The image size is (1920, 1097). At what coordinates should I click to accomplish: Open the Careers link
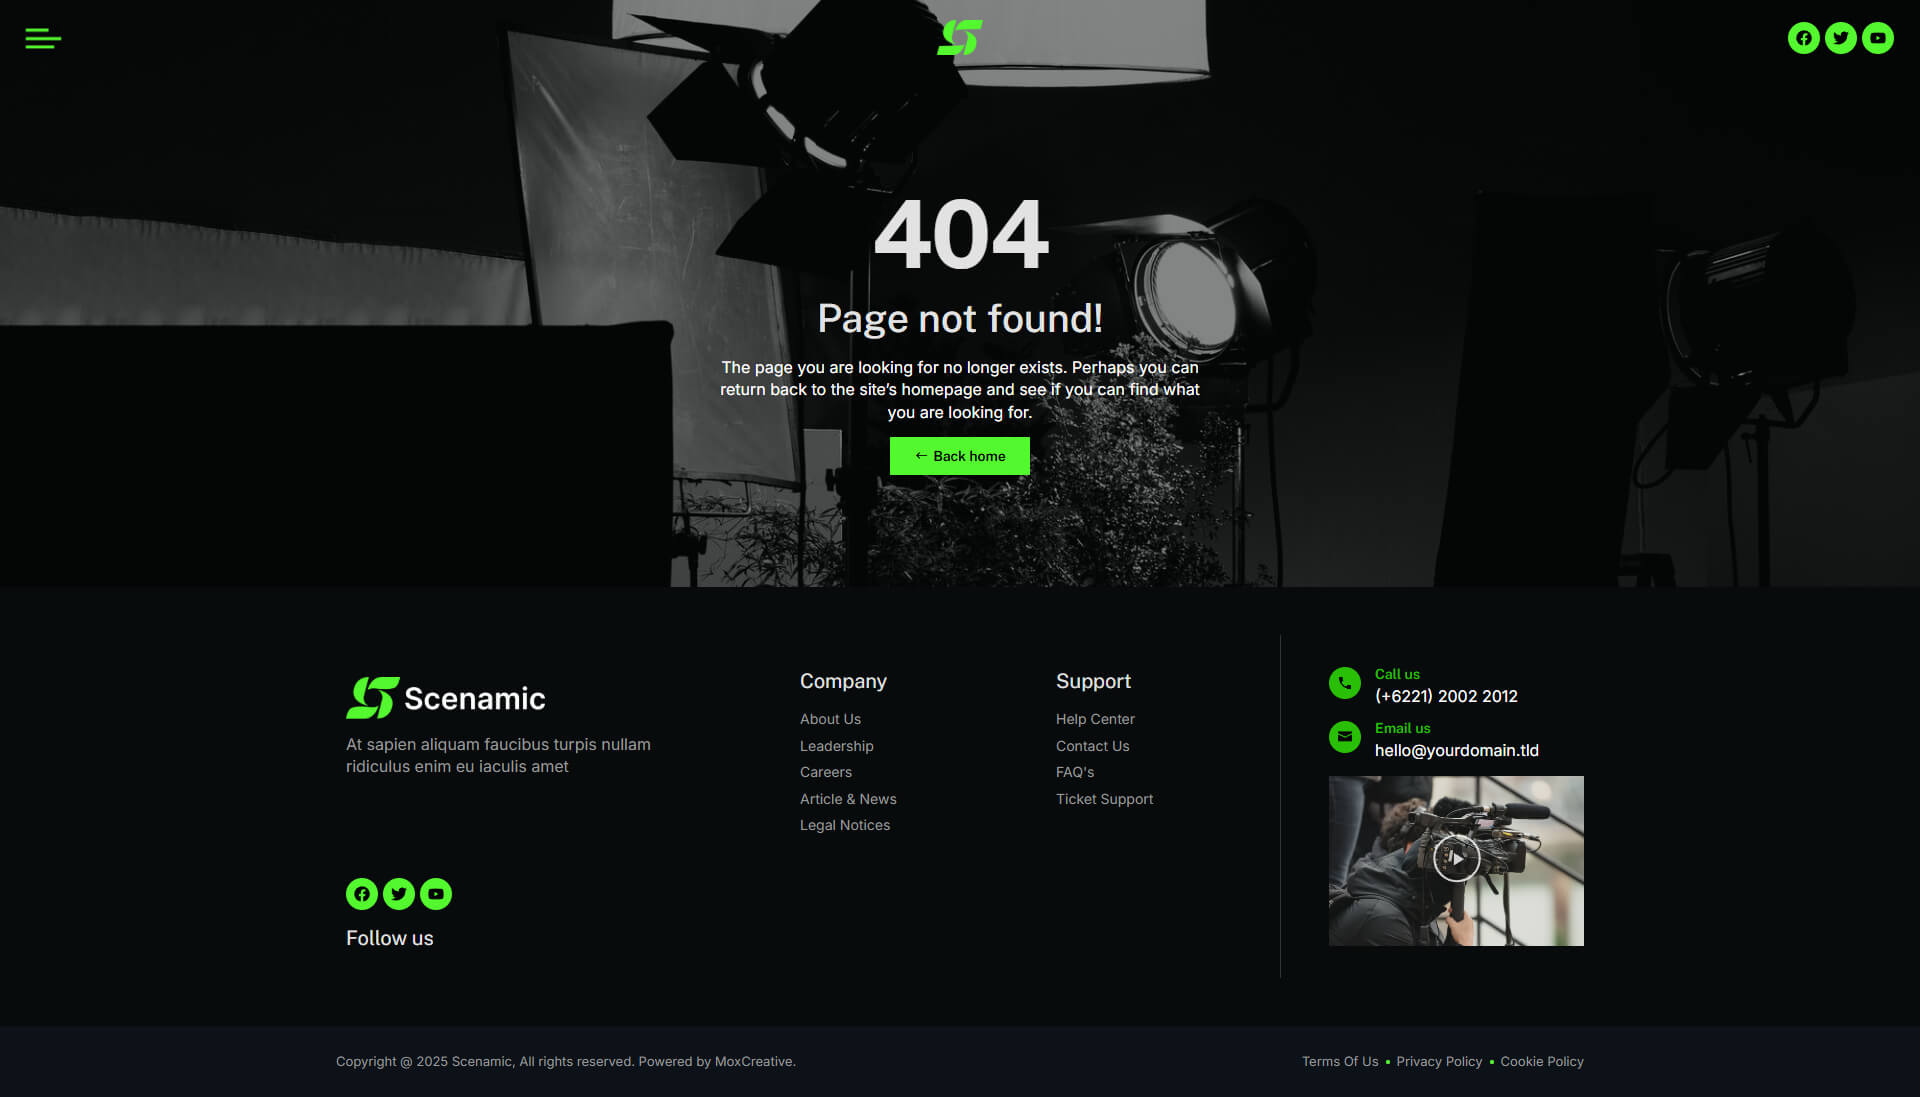coord(826,772)
